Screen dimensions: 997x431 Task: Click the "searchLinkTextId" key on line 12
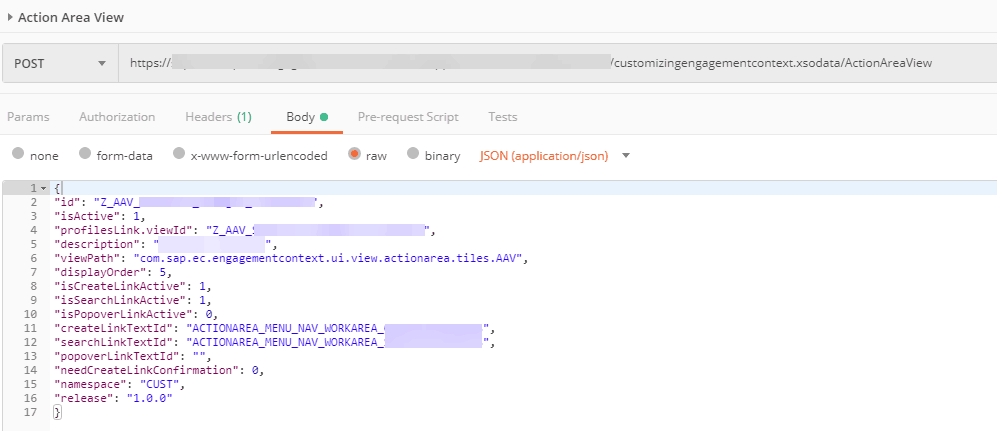113,342
